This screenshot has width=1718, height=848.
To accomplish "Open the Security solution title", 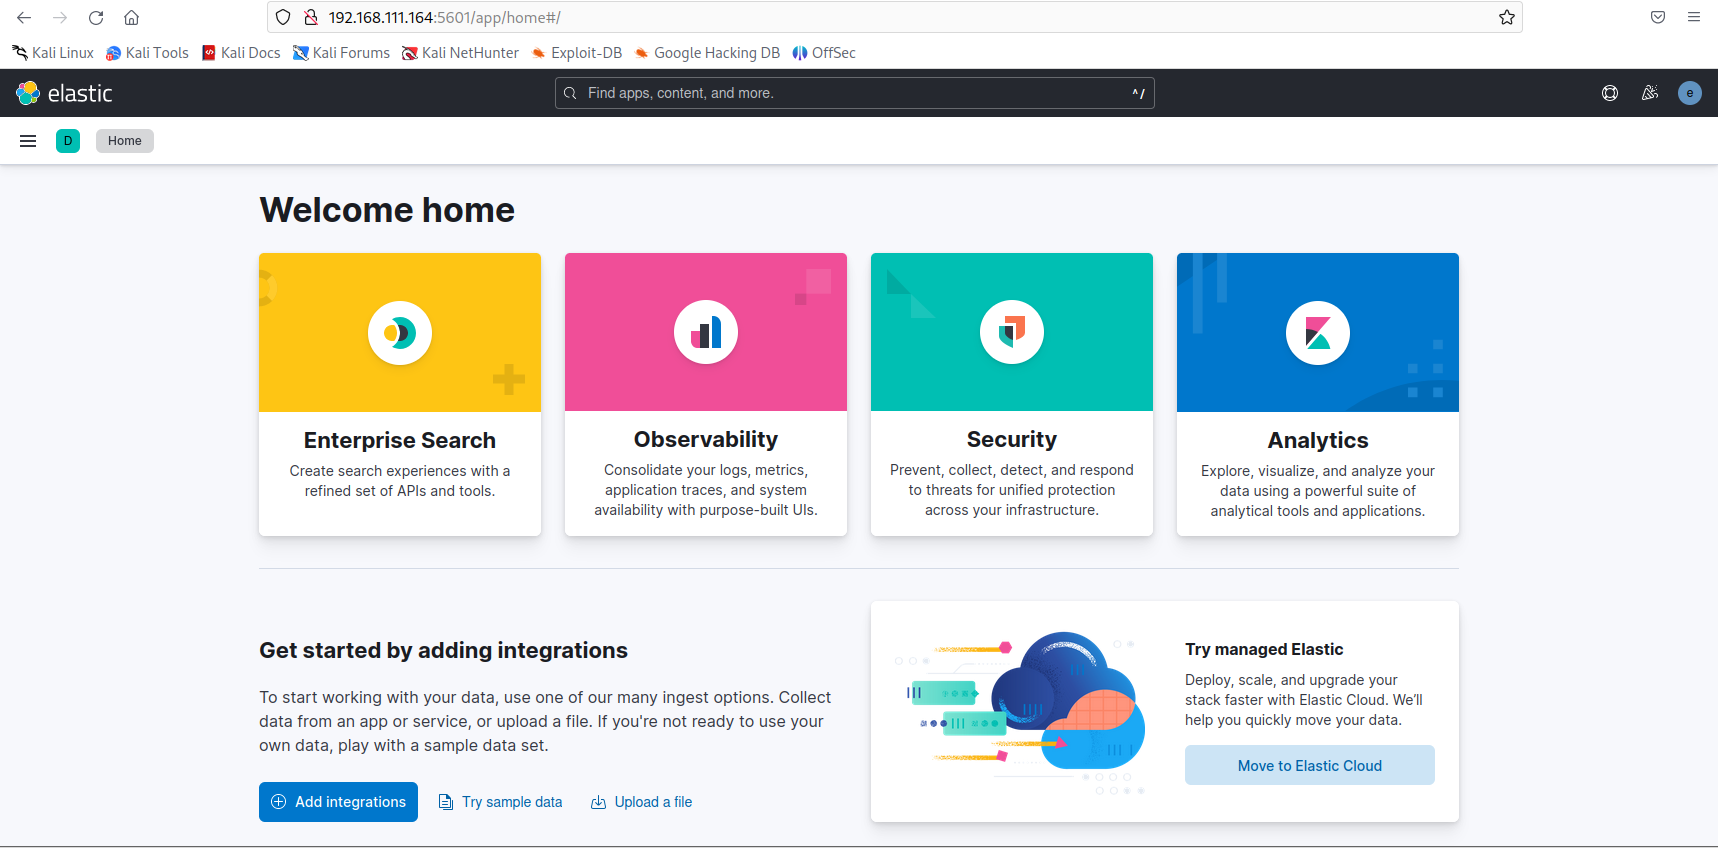I will 1012,439.
